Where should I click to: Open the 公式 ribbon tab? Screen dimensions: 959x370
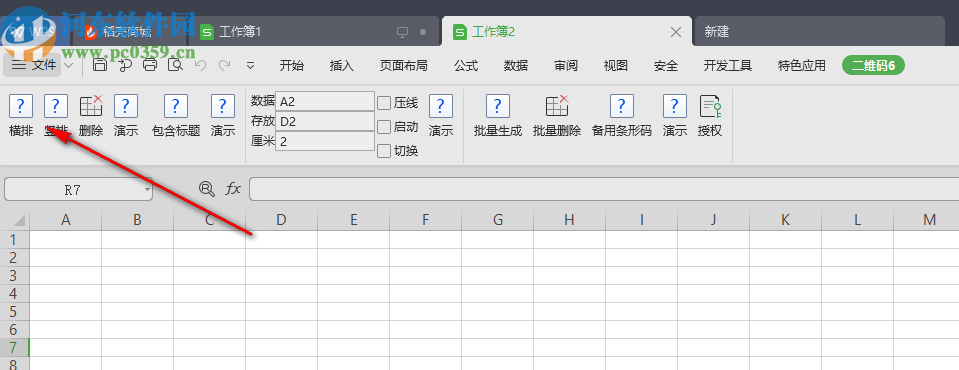466,65
